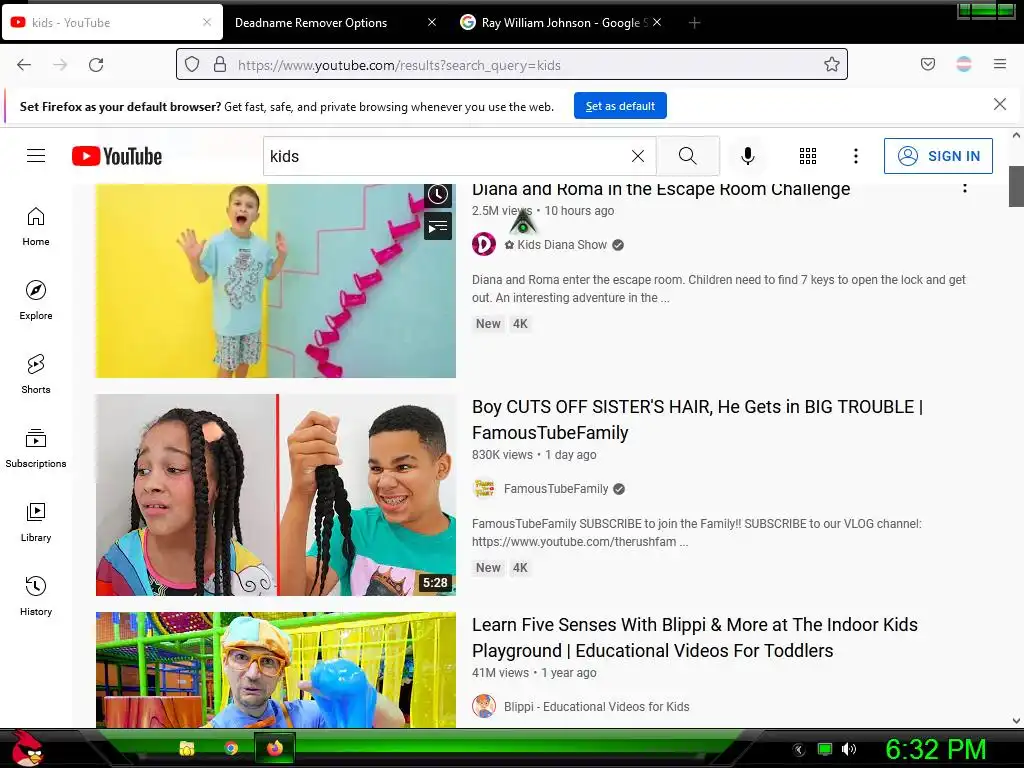The width and height of the screenshot is (1024, 768).
Task: Click the scrollbar up arrow
Action: pos(1016,135)
